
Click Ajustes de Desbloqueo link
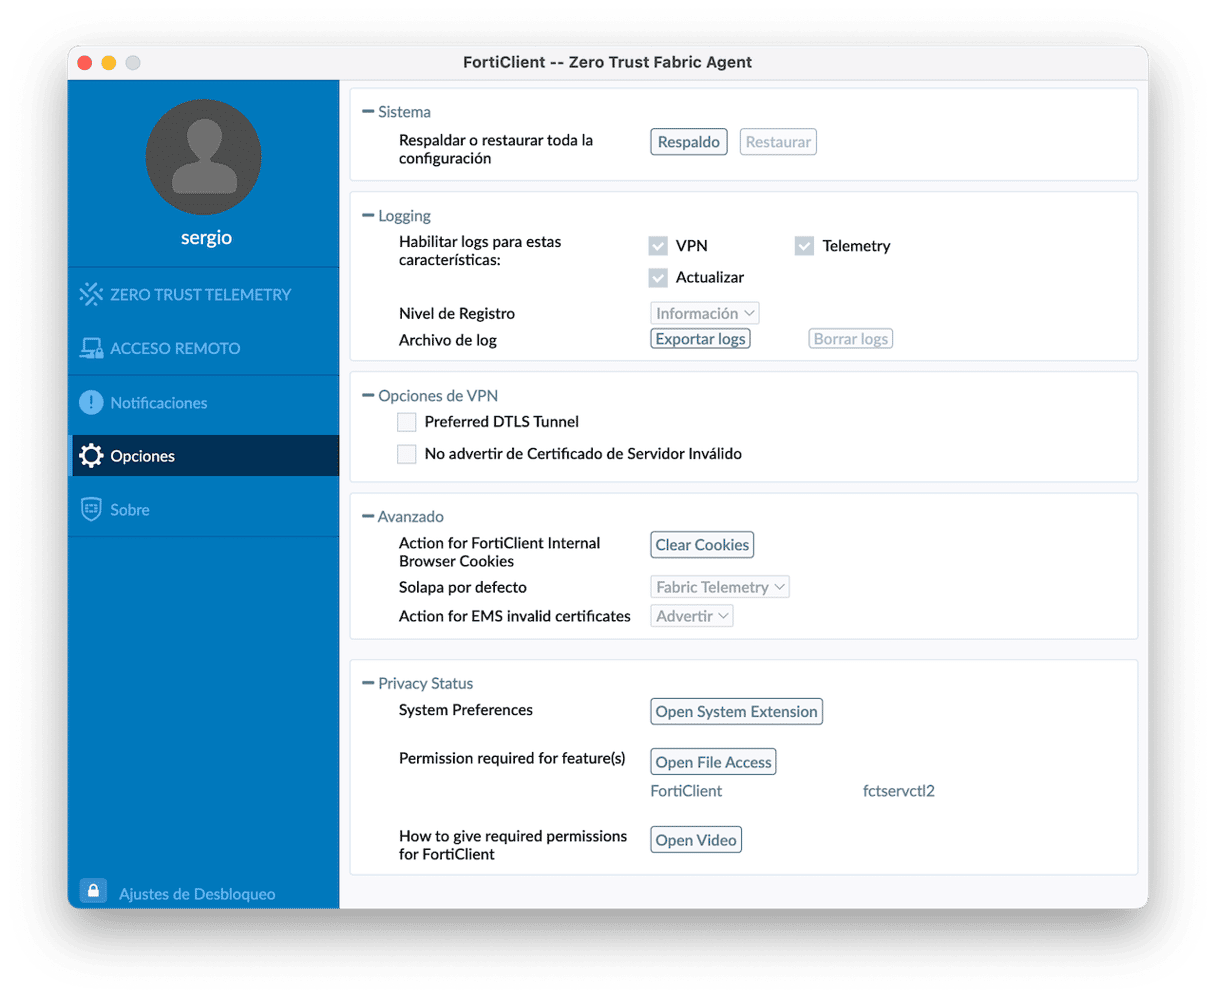197,894
